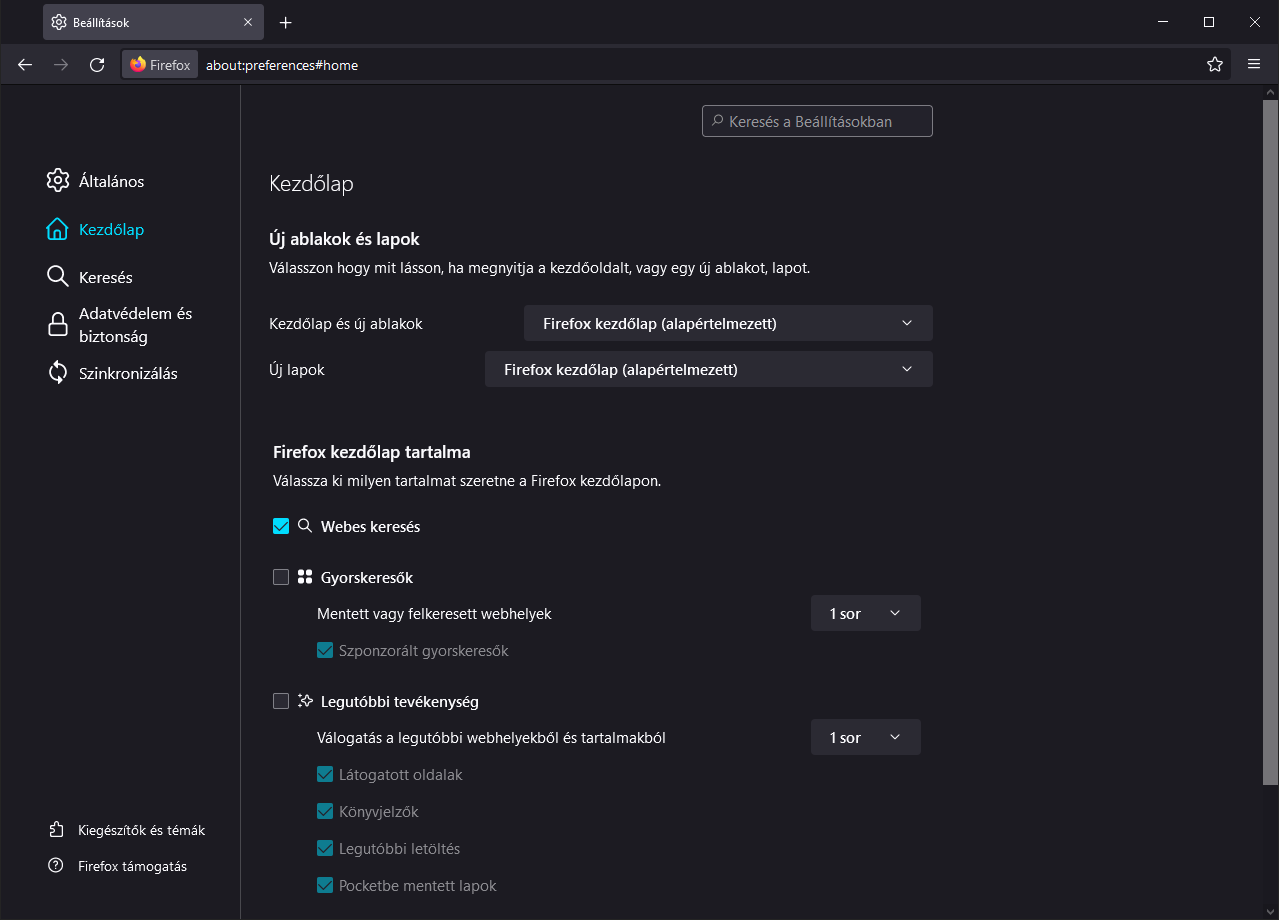Image resolution: width=1279 pixels, height=920 pixels.
Task: Click the Webes keresés label
Action: coord(370,527)
